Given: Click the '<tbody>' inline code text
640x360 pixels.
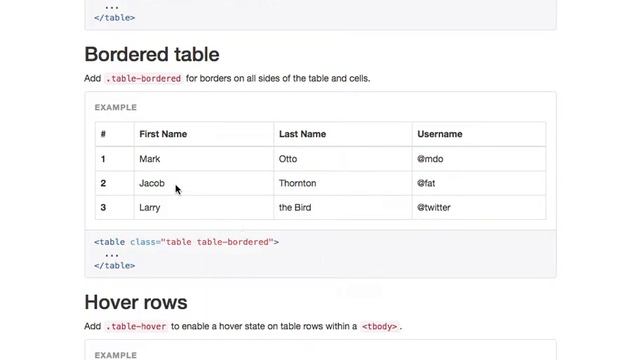Looking at the screenshot, I should pyautogui.click(x=380, y=327).
